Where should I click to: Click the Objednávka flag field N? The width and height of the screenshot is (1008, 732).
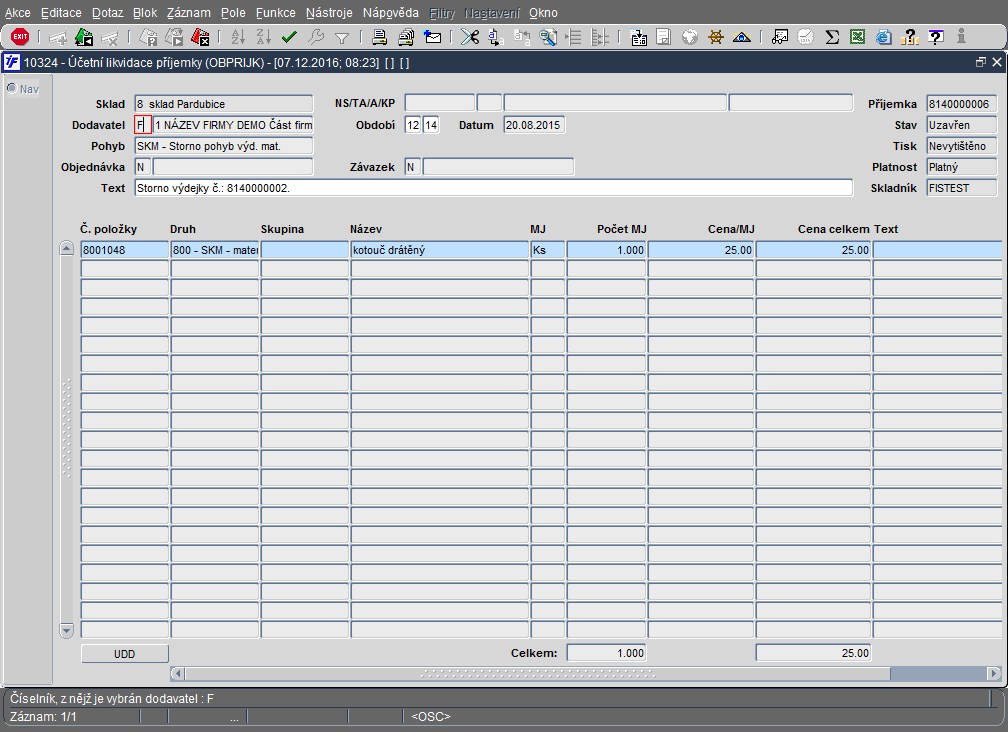tap(143, 166)
